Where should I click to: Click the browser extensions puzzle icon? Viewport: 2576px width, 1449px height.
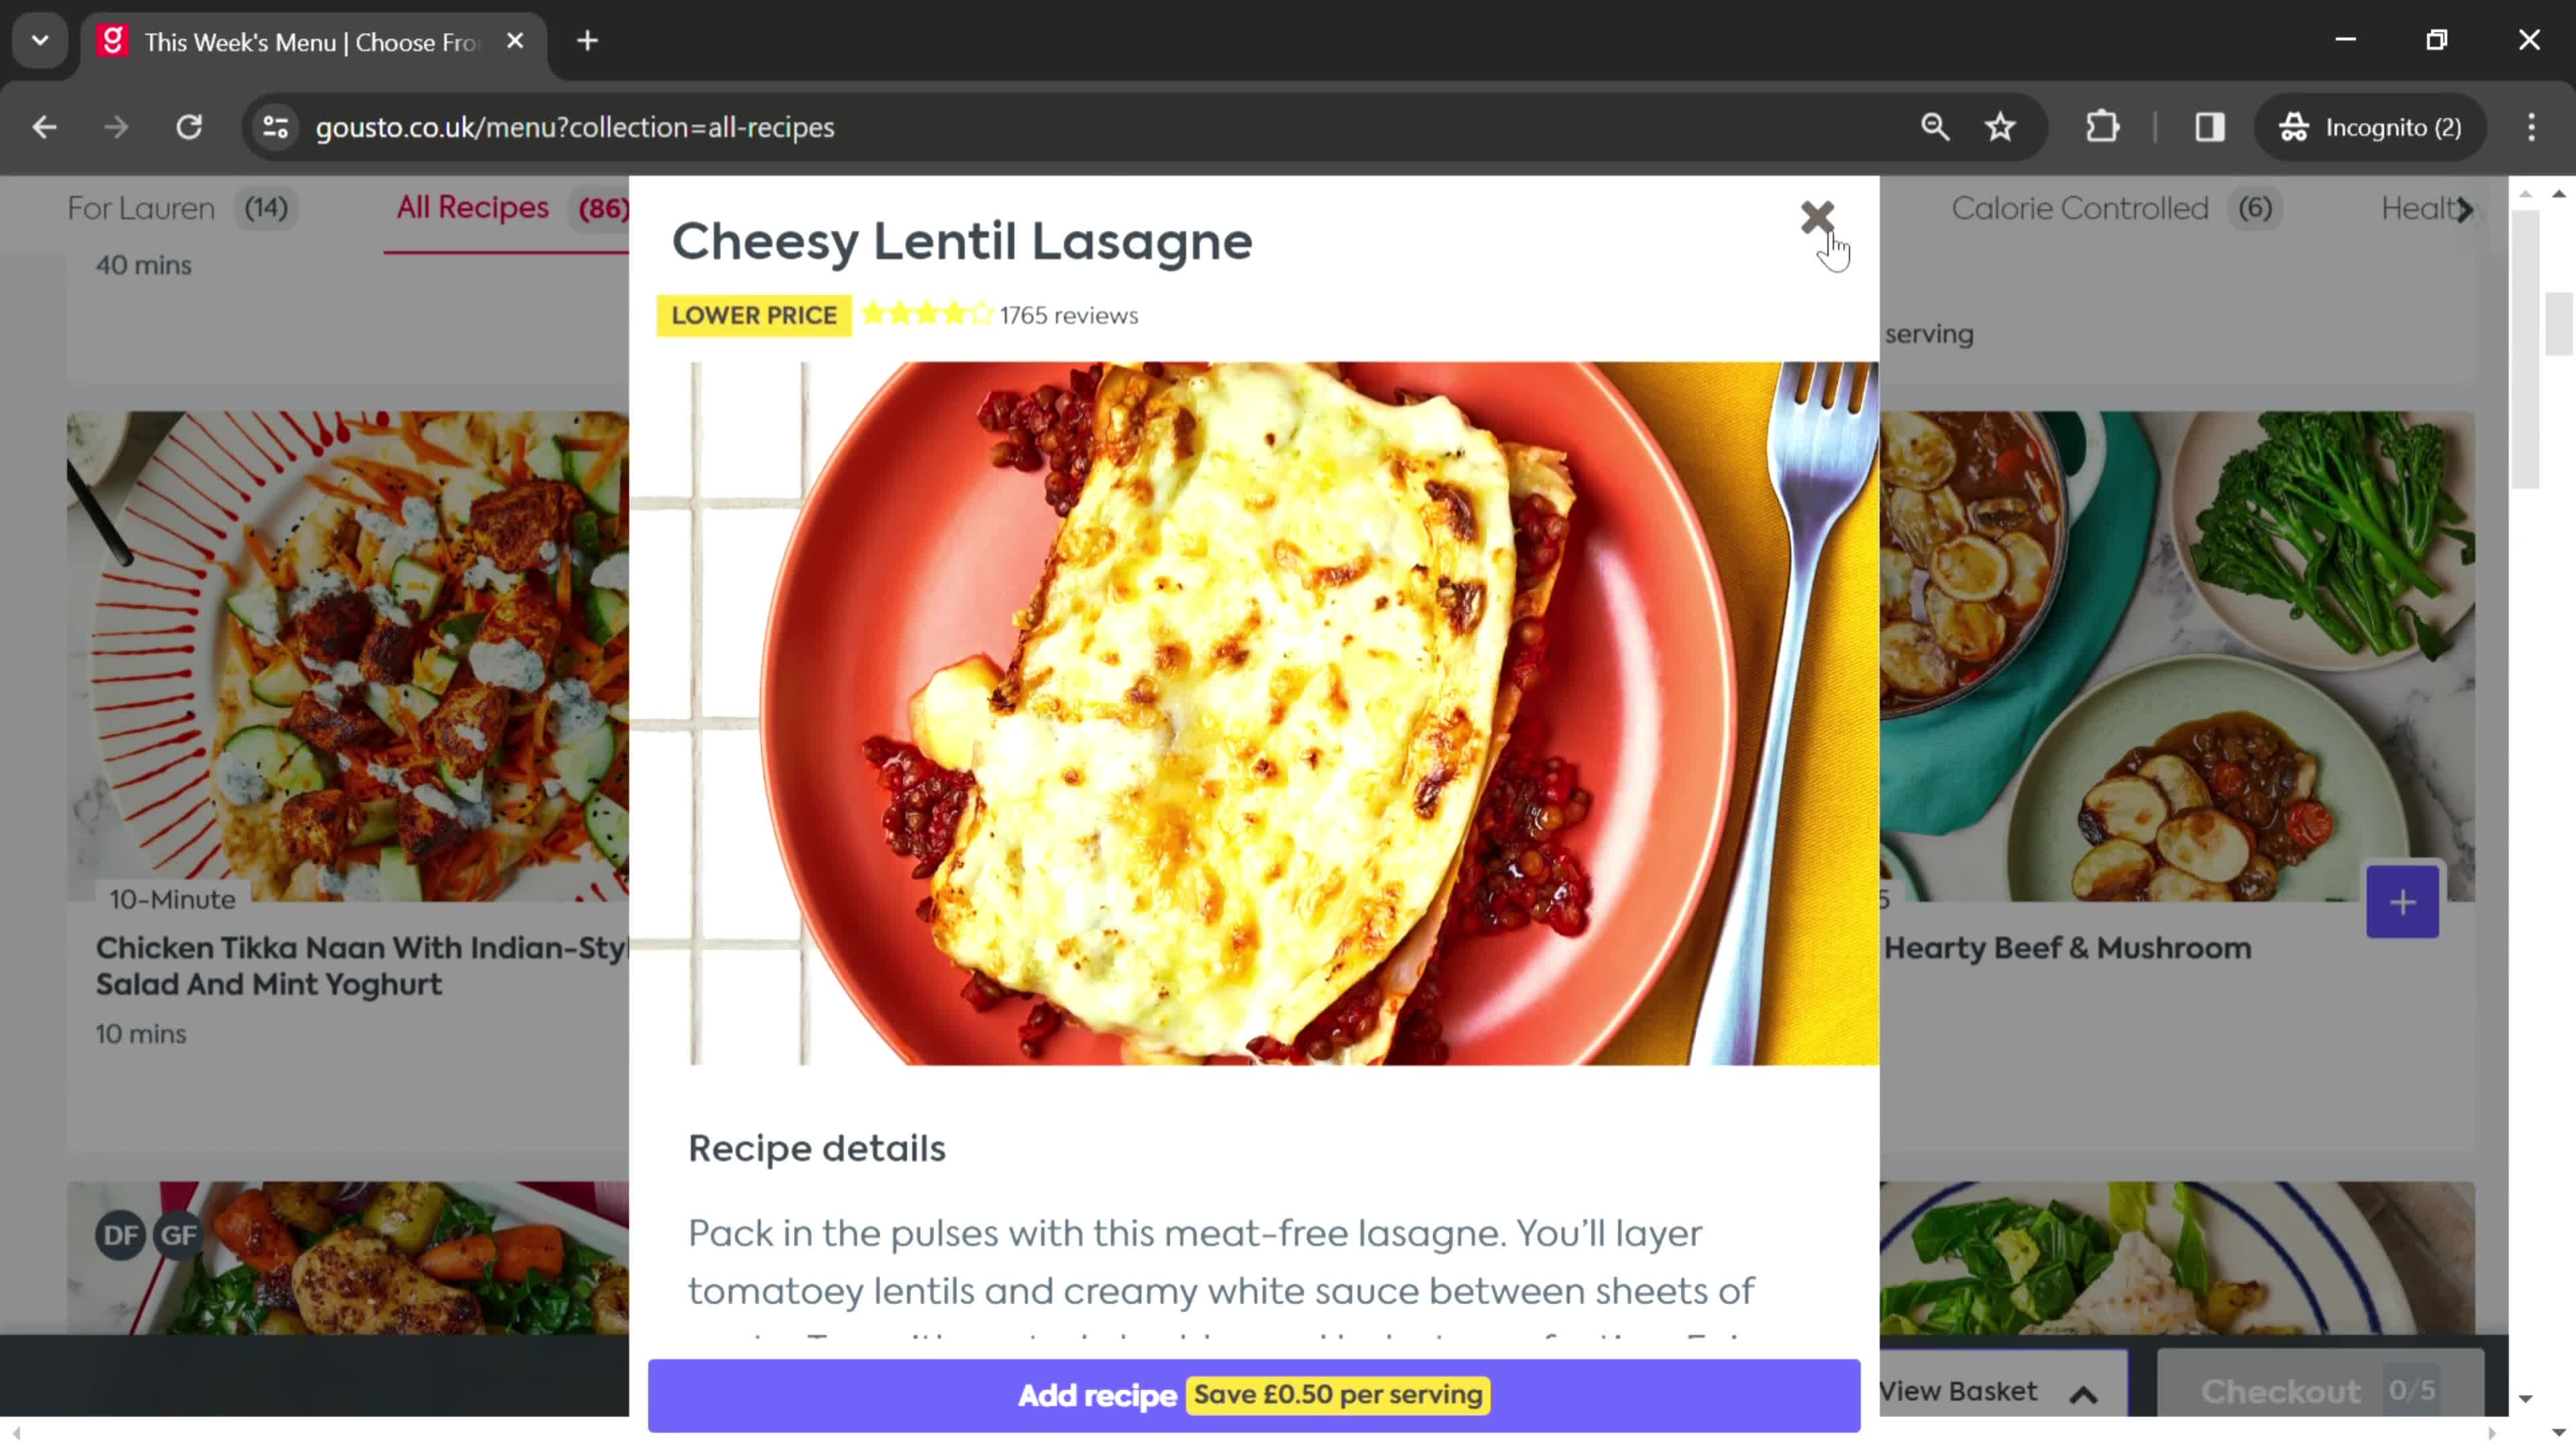2104,125
